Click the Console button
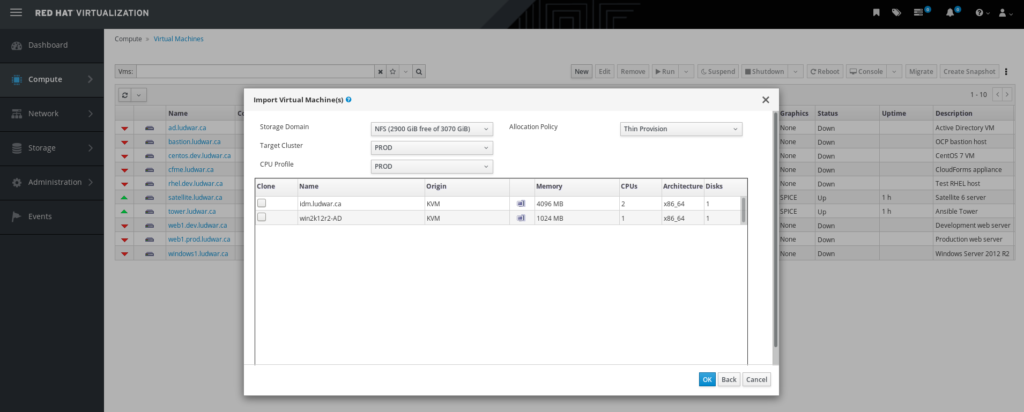The image size is (1024, 412). point(866,72)
